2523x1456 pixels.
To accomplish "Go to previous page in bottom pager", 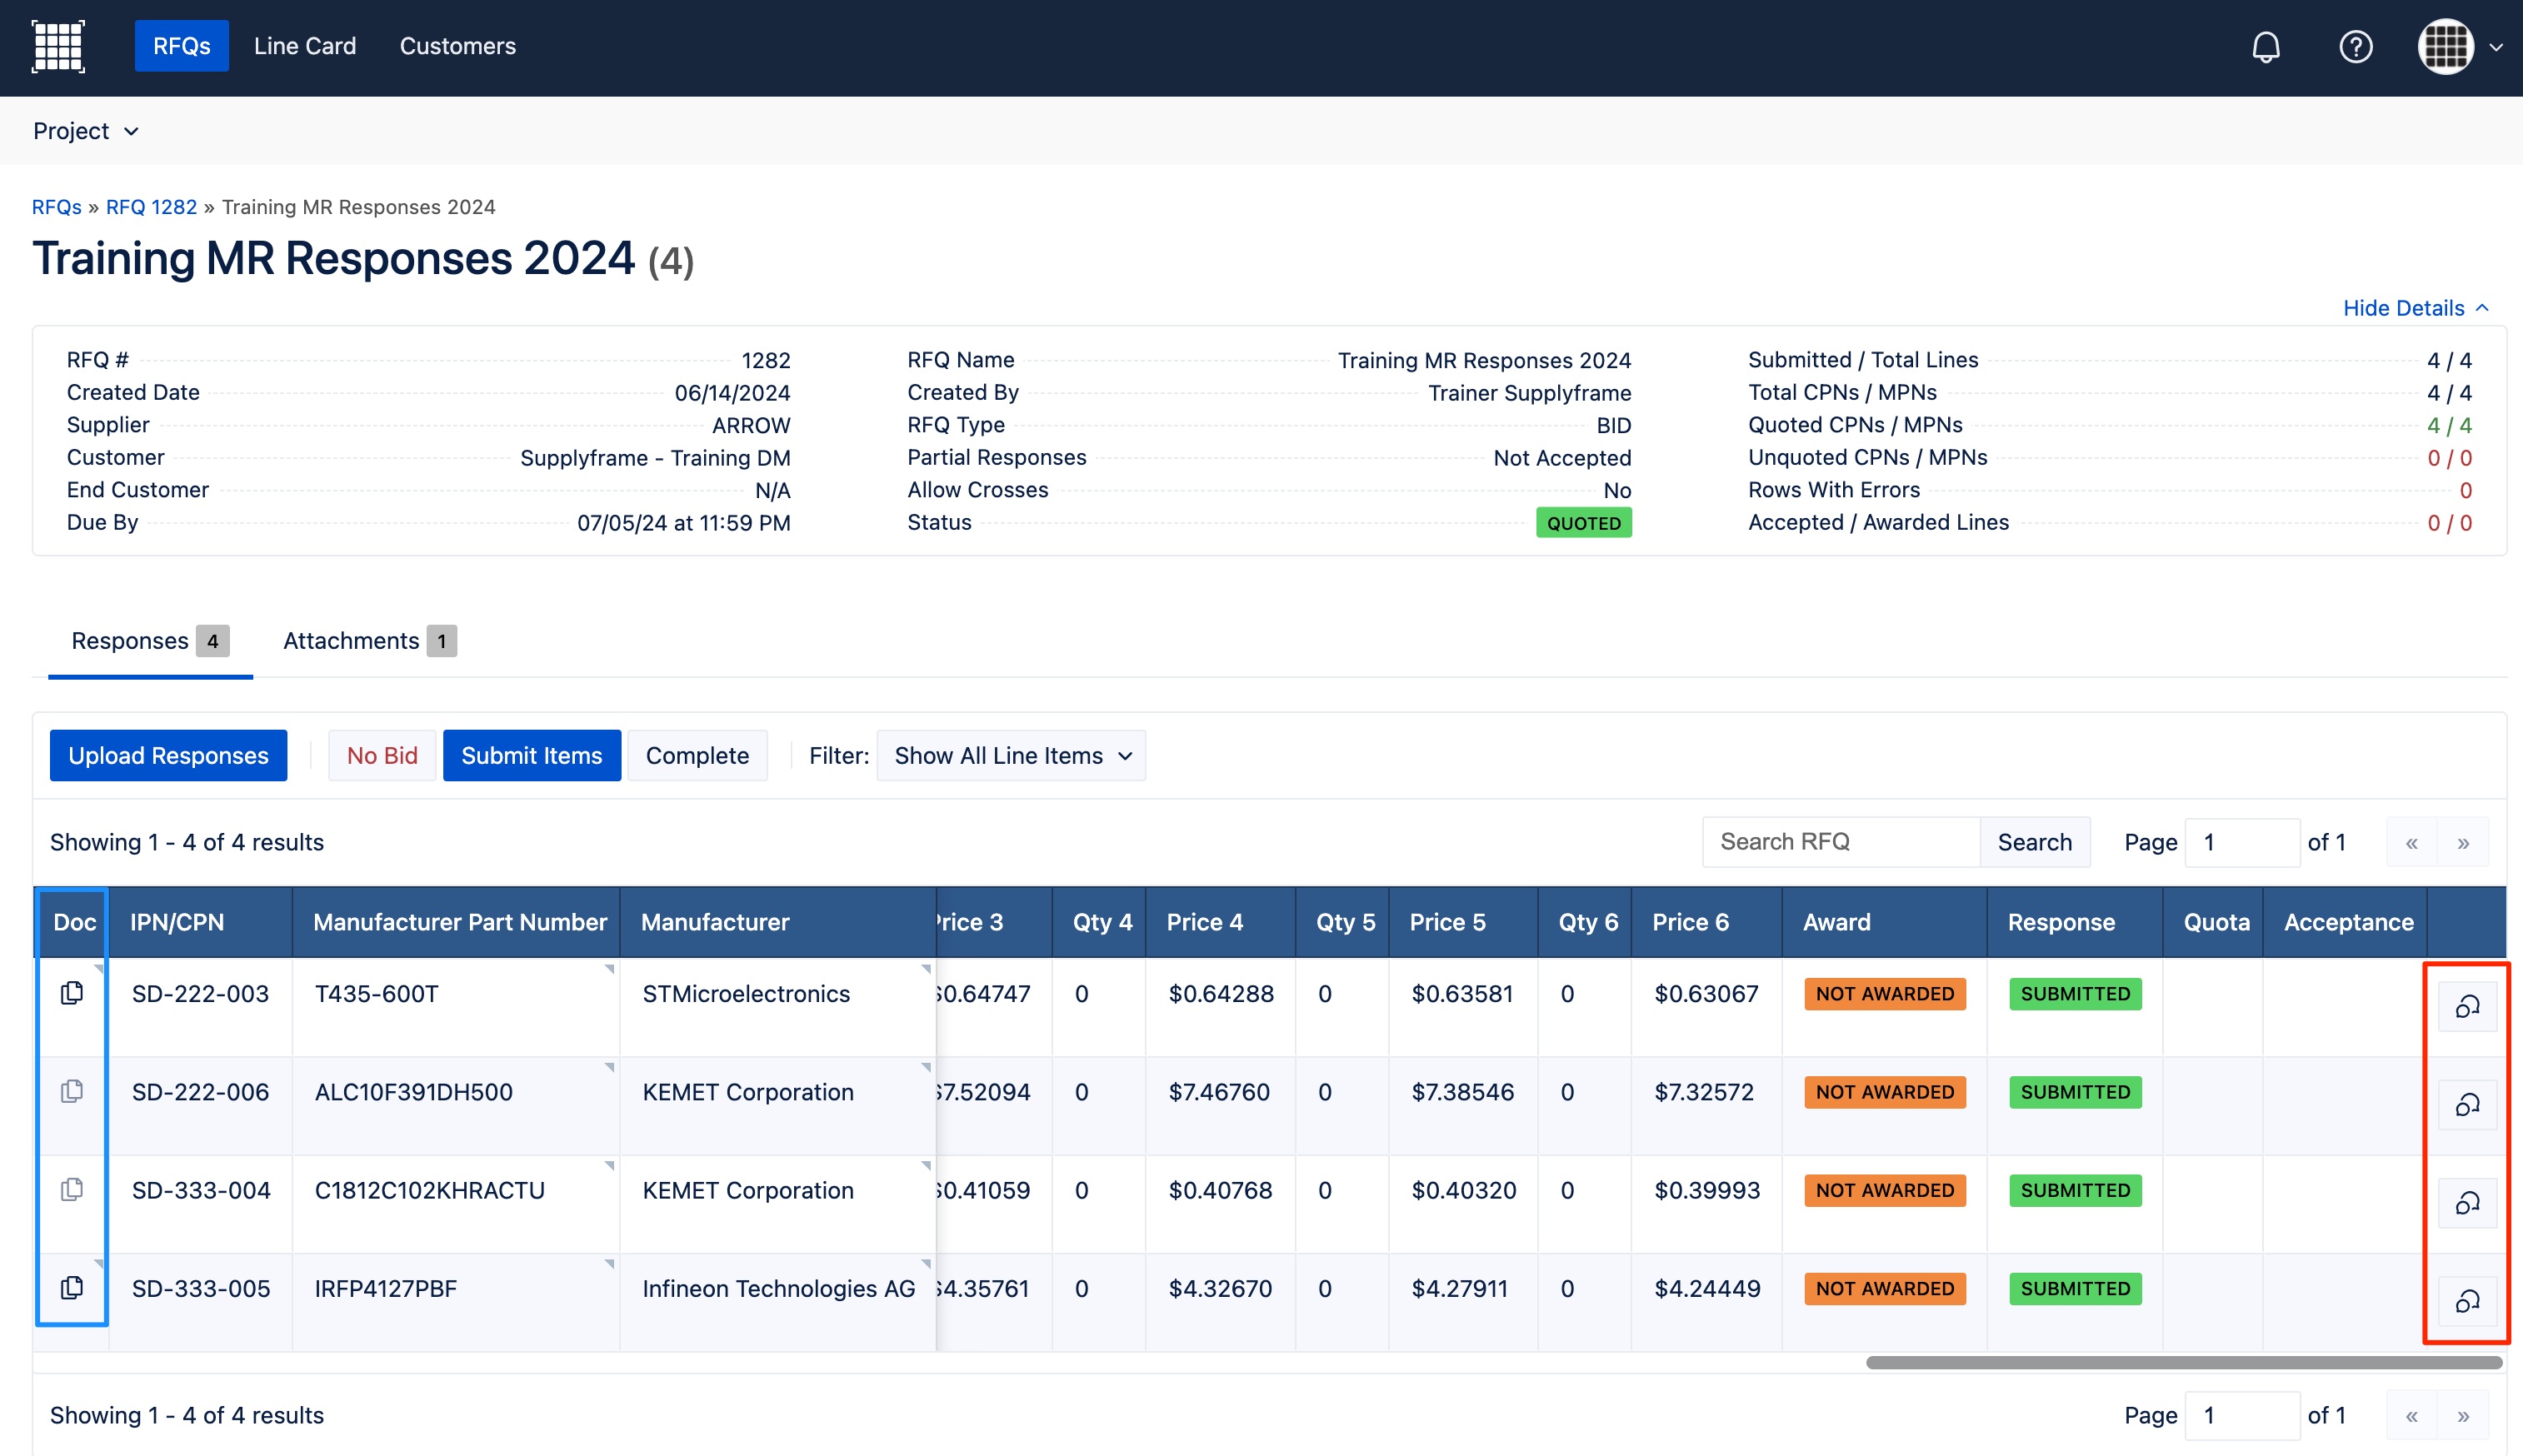I will tap(2412, 1415).
